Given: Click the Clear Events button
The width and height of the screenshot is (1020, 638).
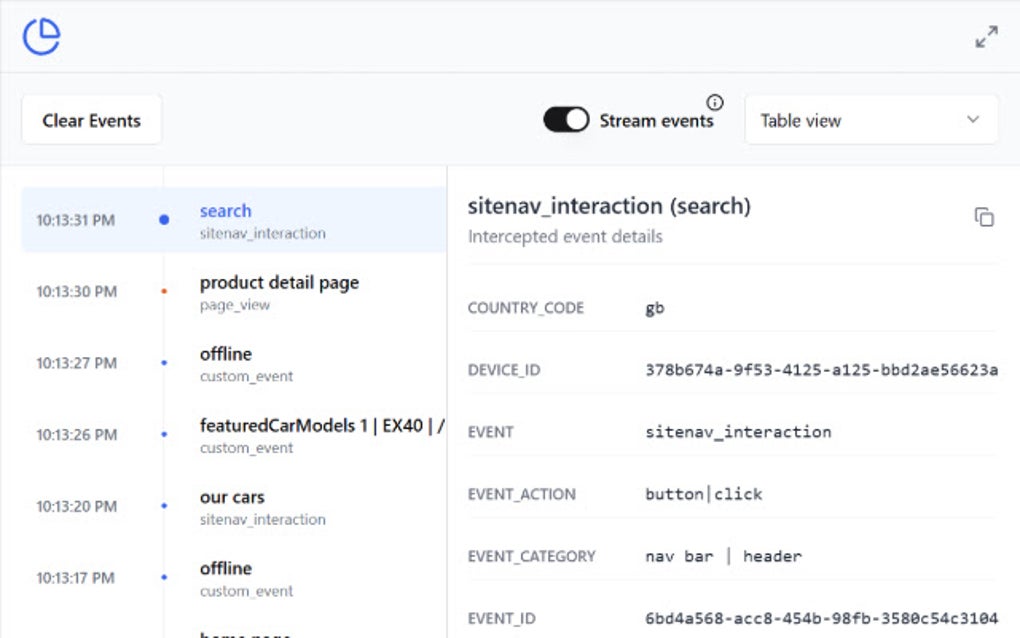Looking at the screenshot, I should [91, 119].
